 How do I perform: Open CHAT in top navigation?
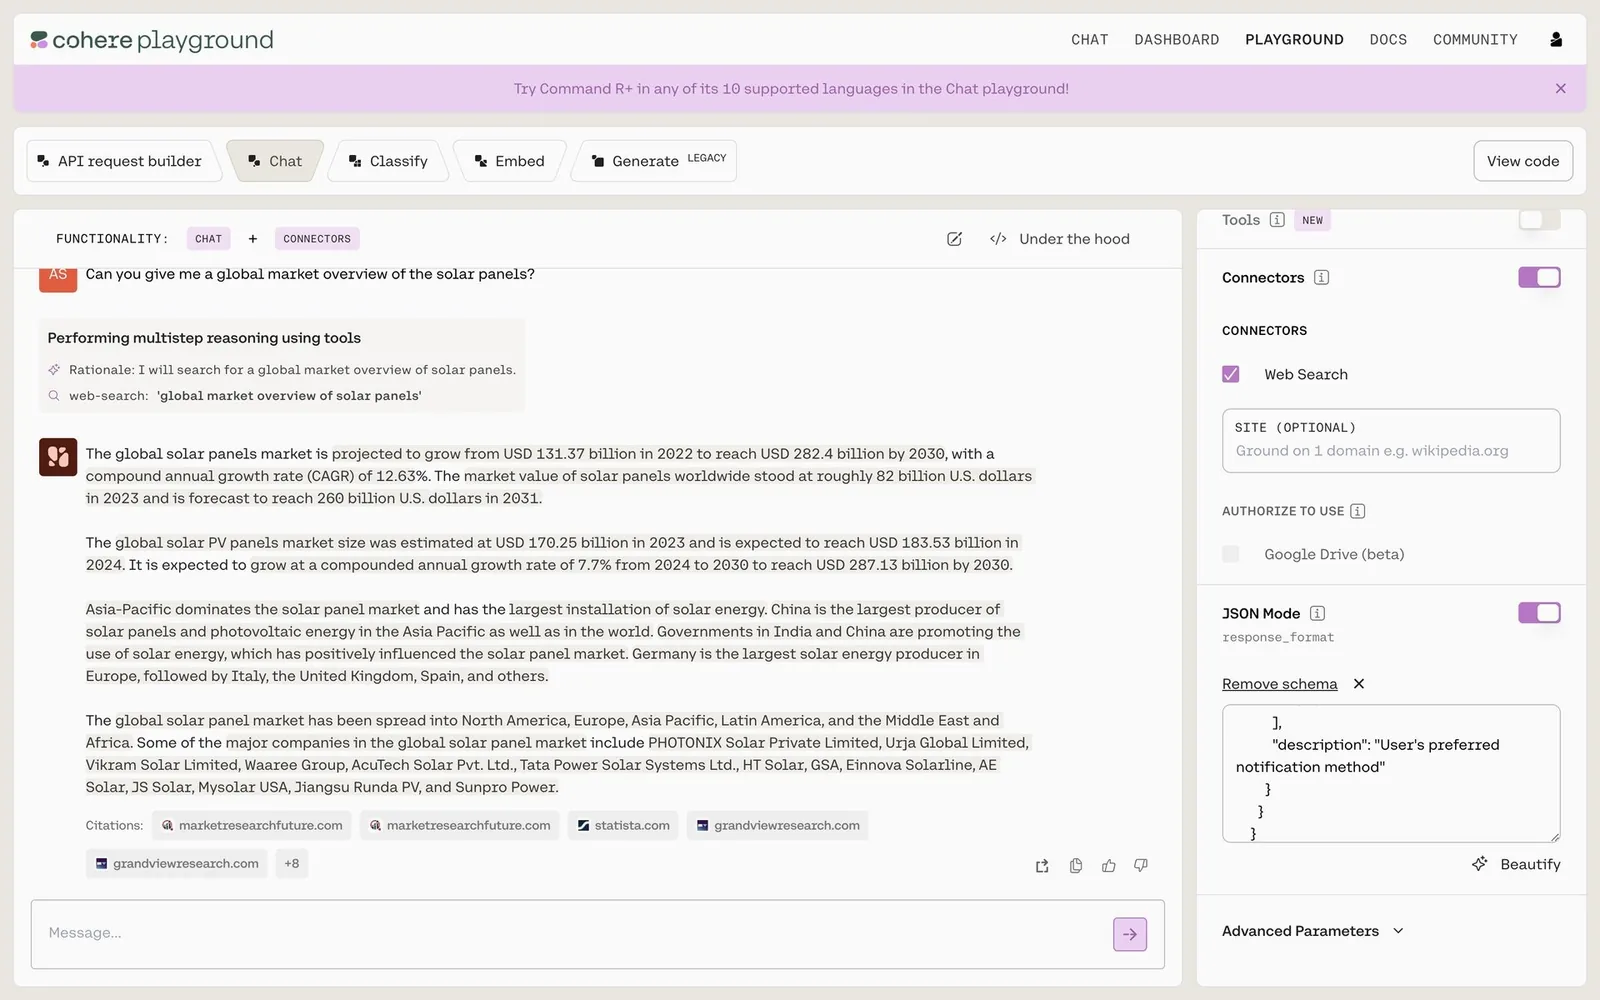[x=1089, y=40]
